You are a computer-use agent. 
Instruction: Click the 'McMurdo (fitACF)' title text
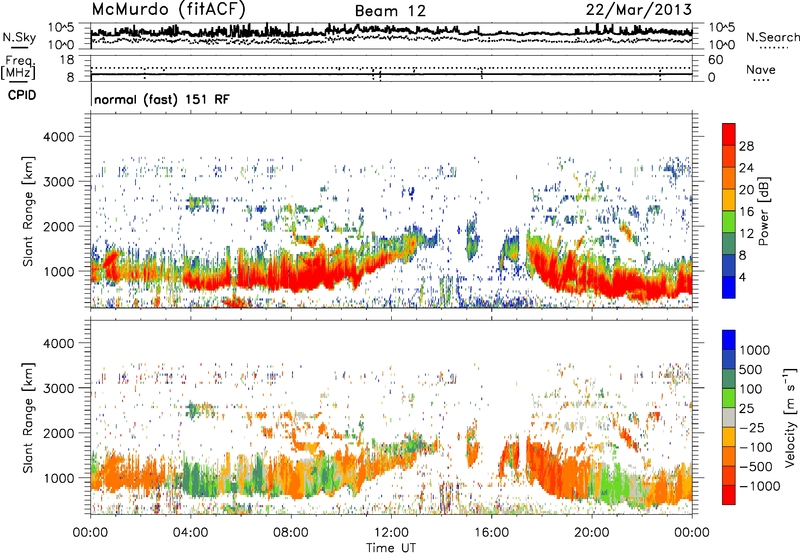coord(168,10)
